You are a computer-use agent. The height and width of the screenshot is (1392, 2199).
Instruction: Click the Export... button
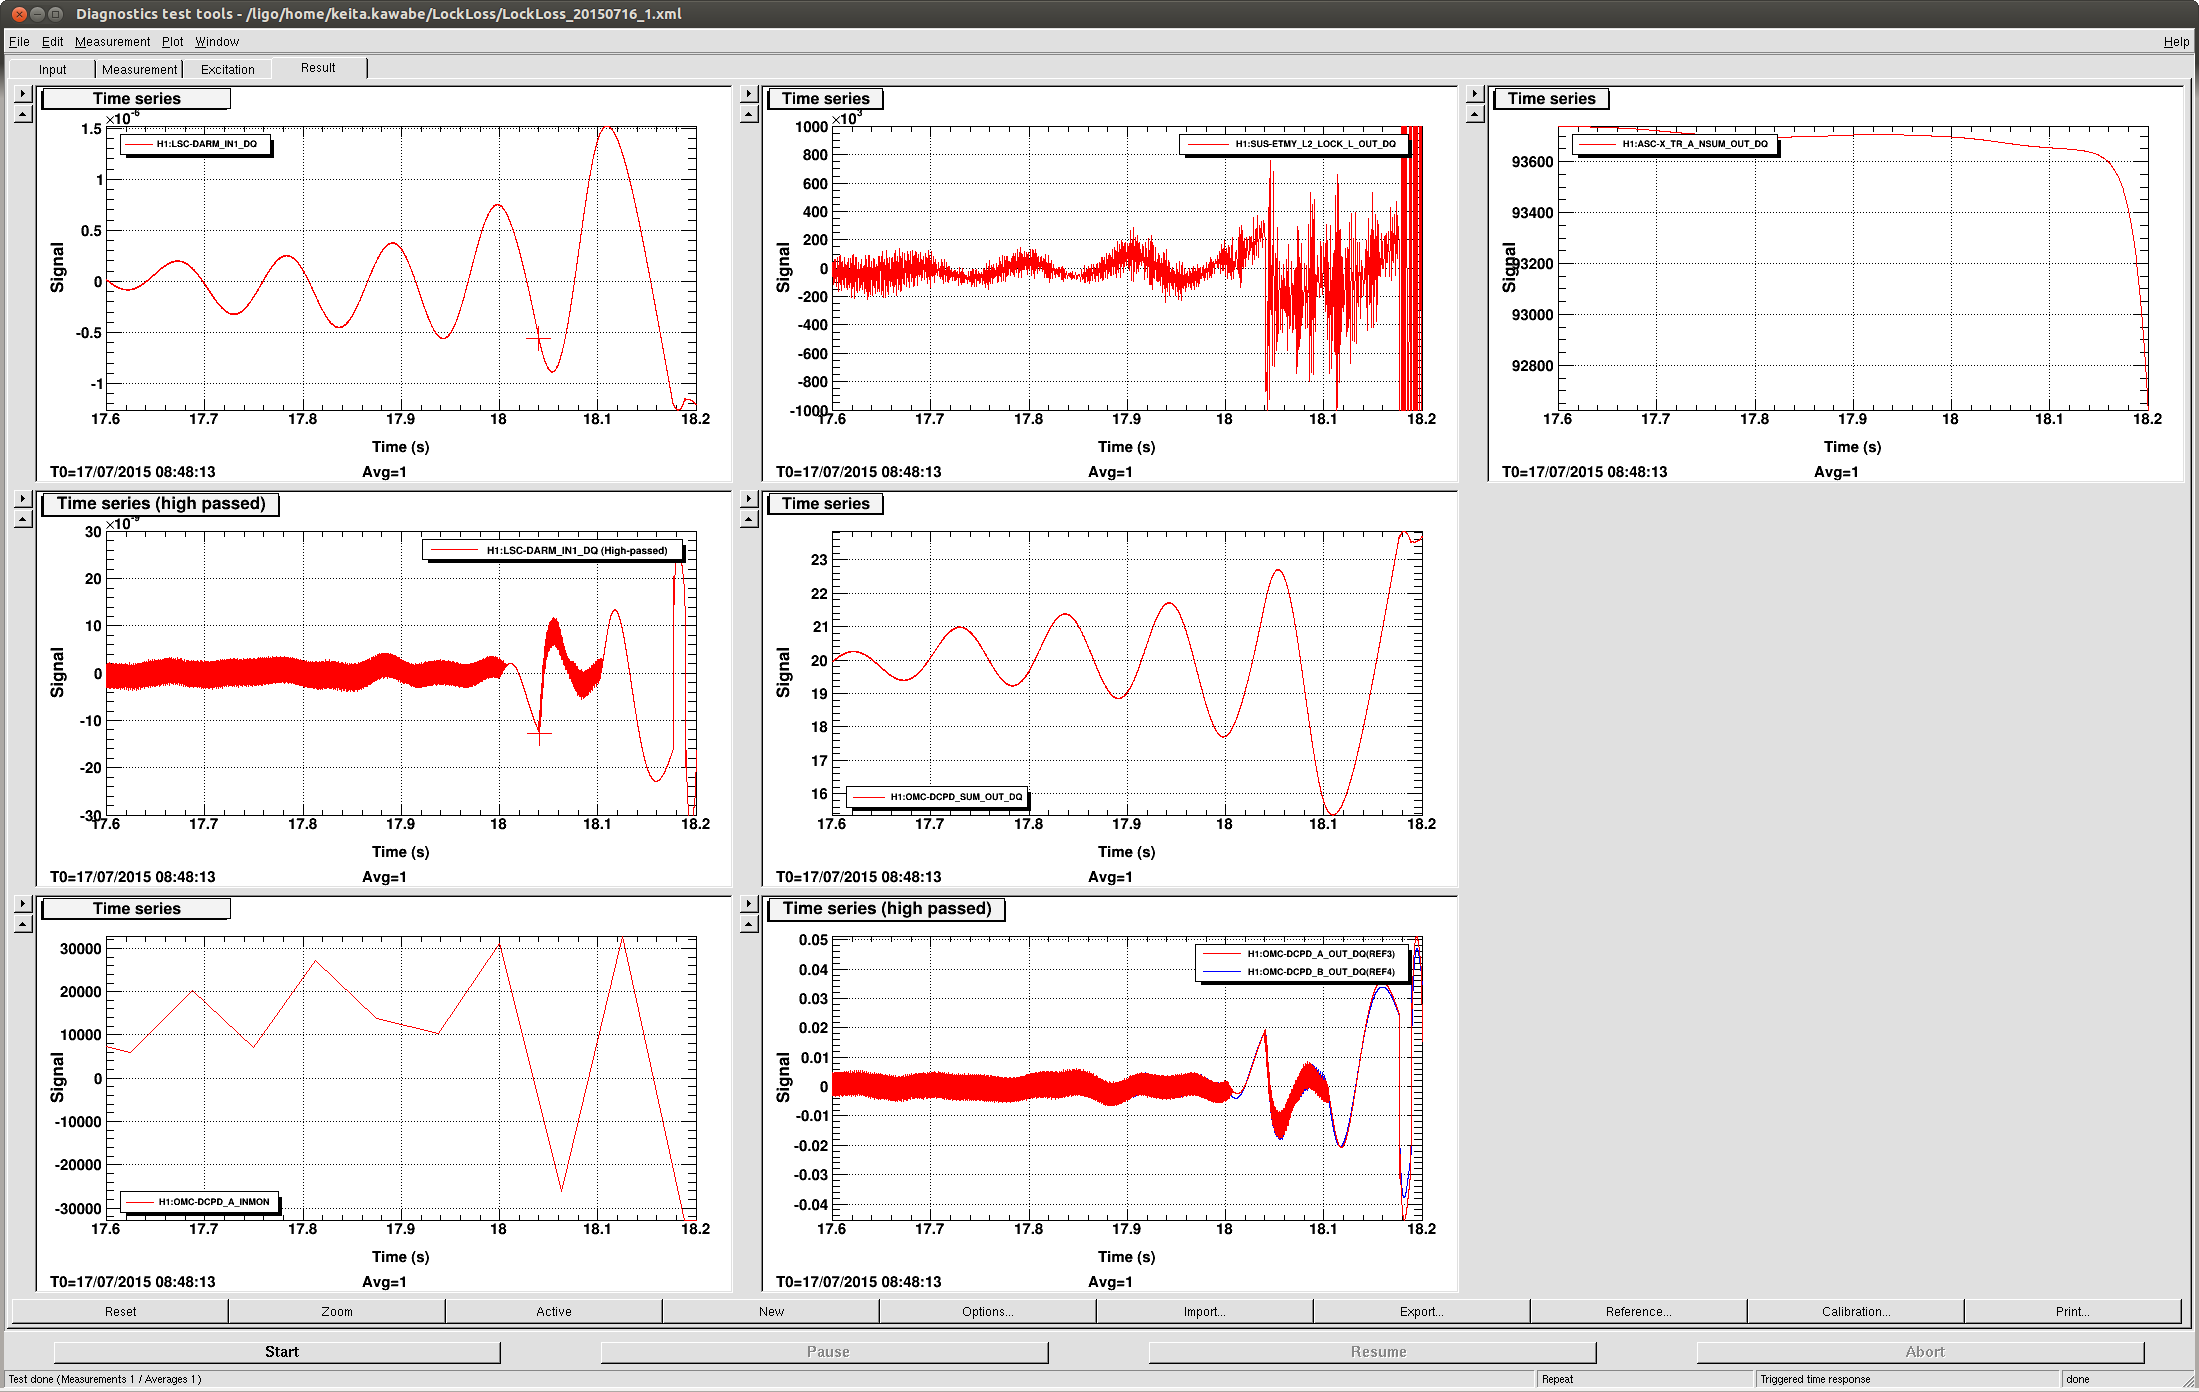1422,1311
